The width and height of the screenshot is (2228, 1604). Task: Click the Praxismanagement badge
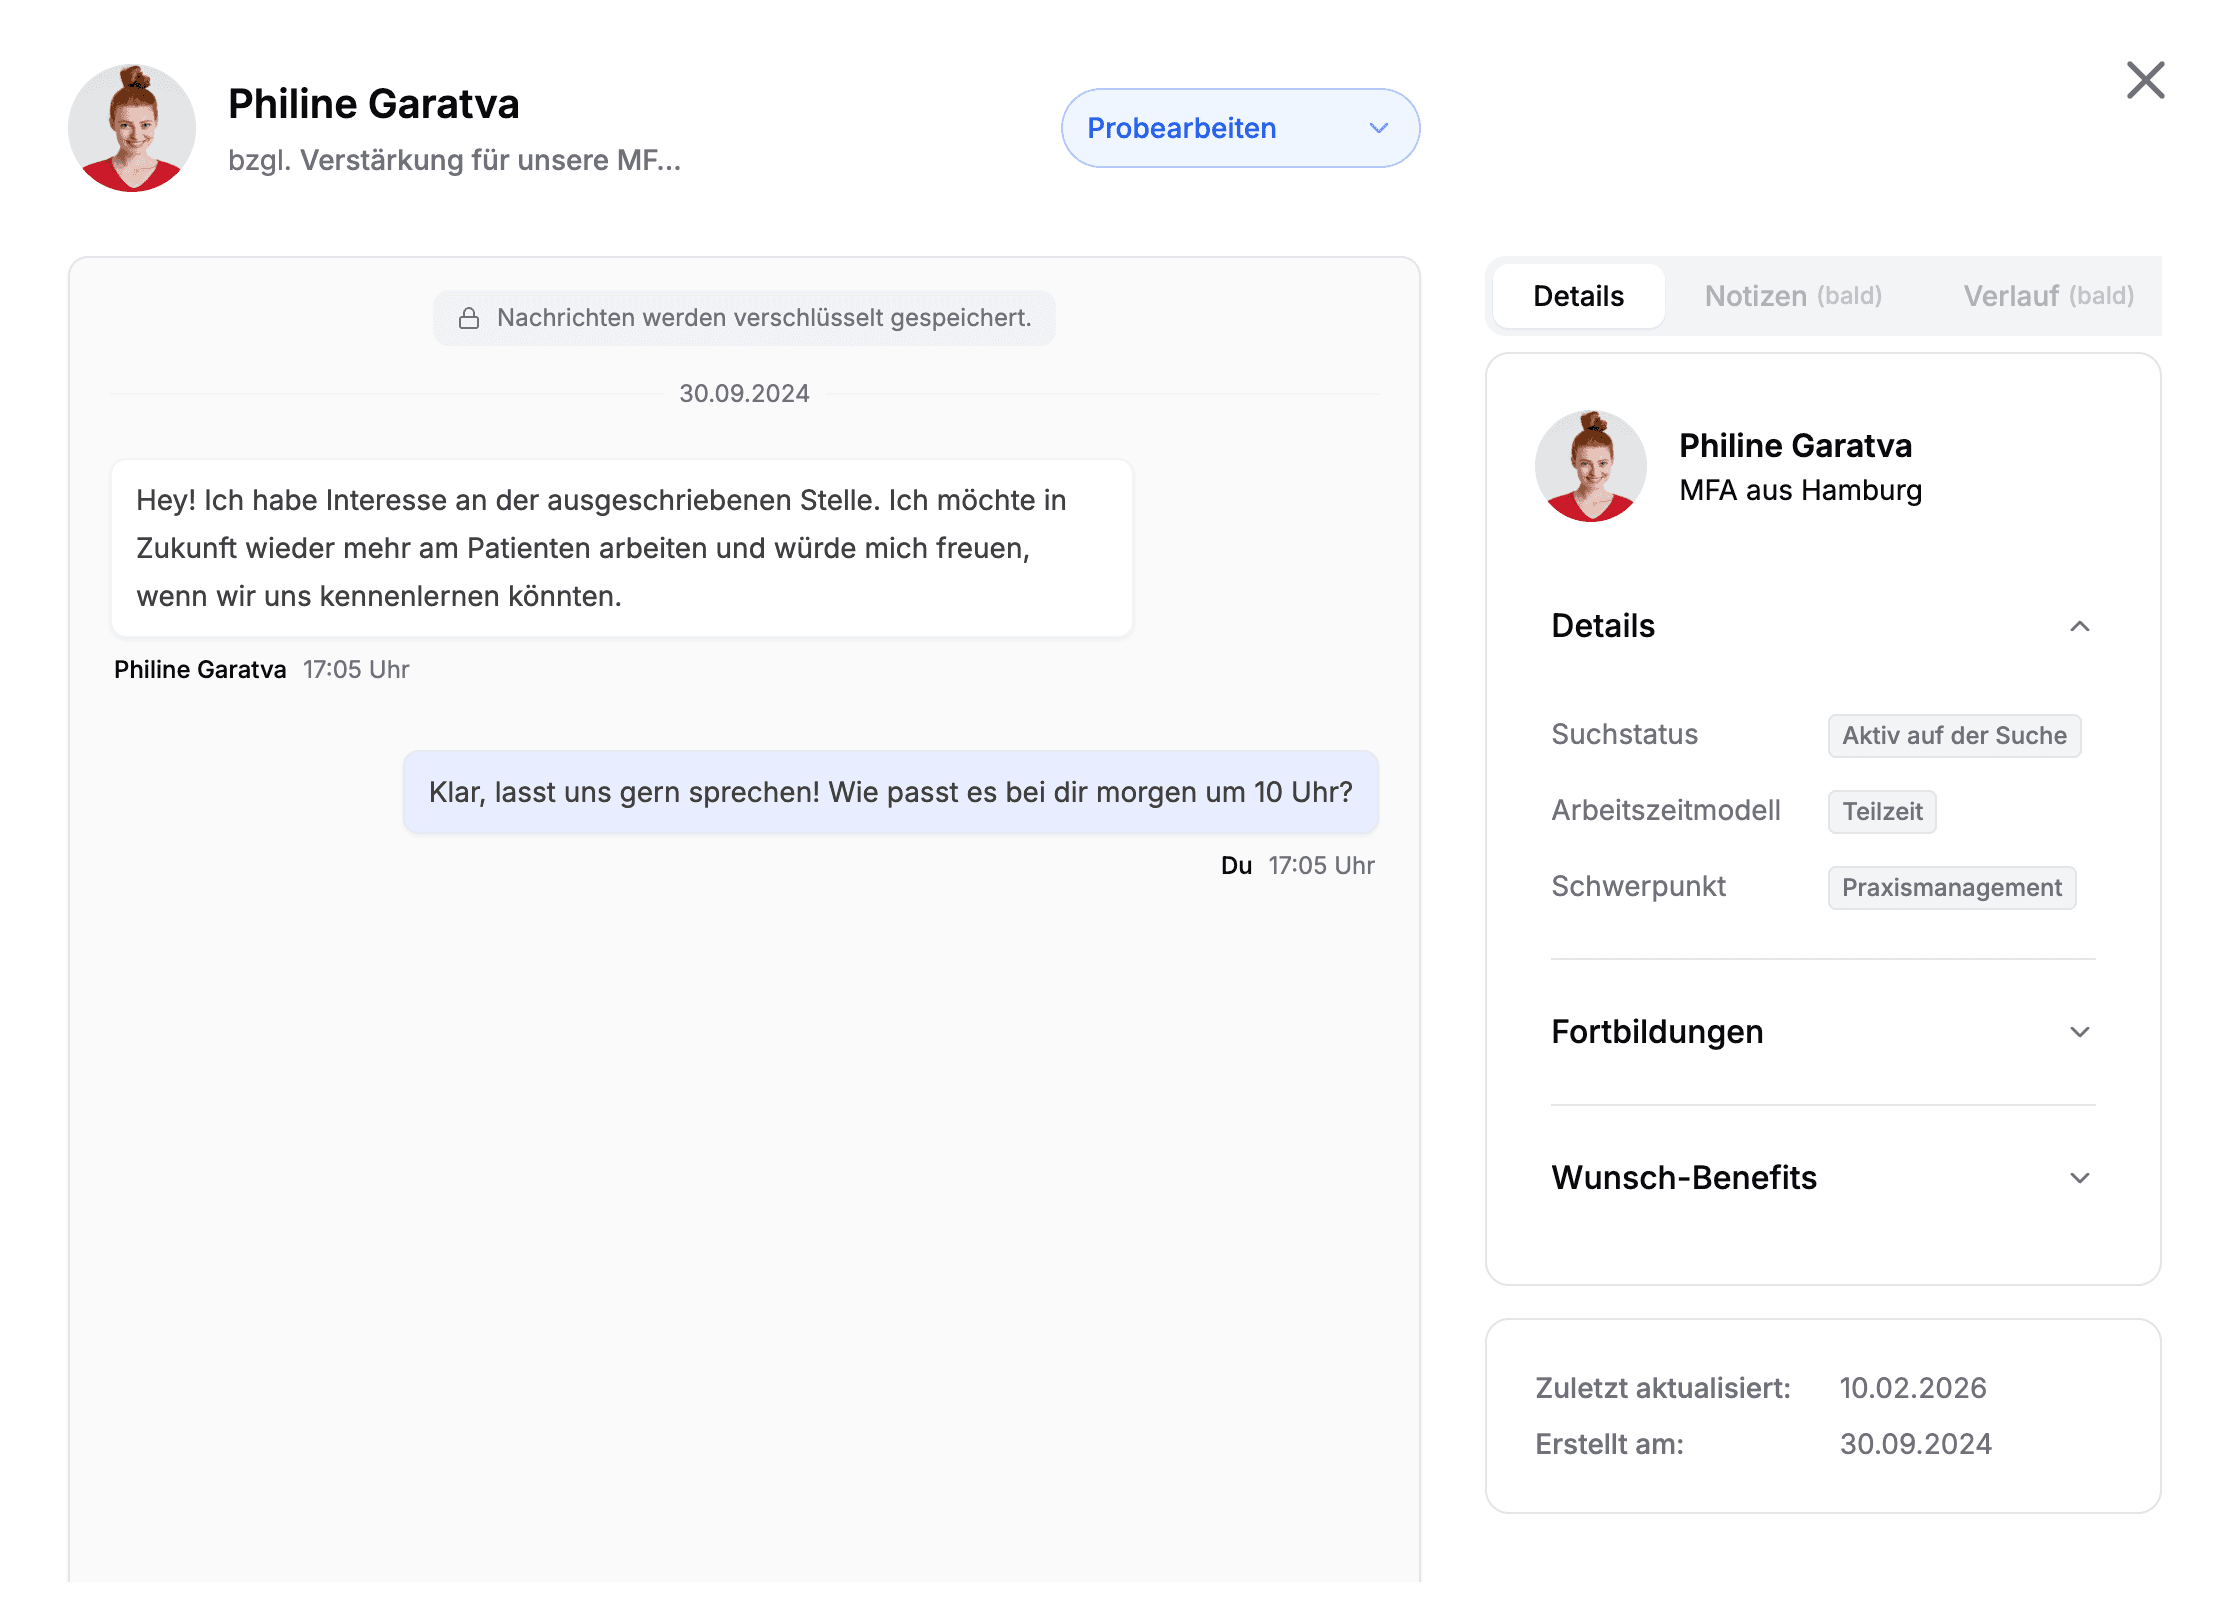[1951, 887]
